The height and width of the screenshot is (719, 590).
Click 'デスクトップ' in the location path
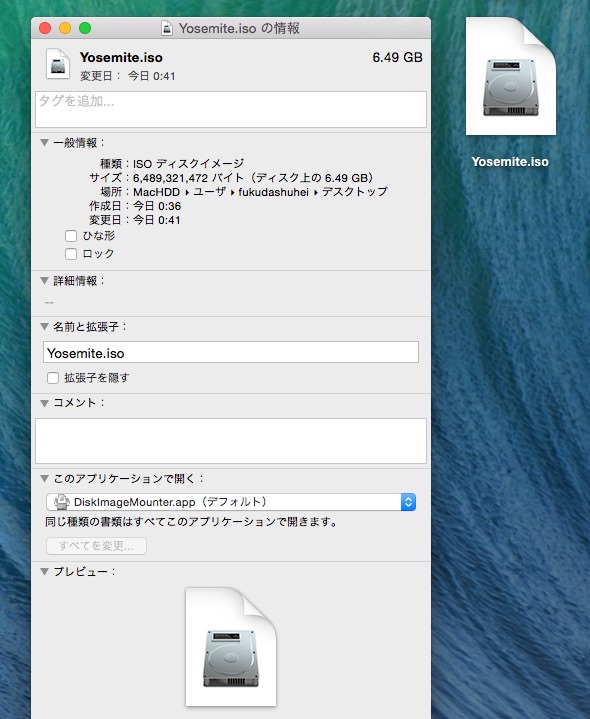[x=354, y=192]
